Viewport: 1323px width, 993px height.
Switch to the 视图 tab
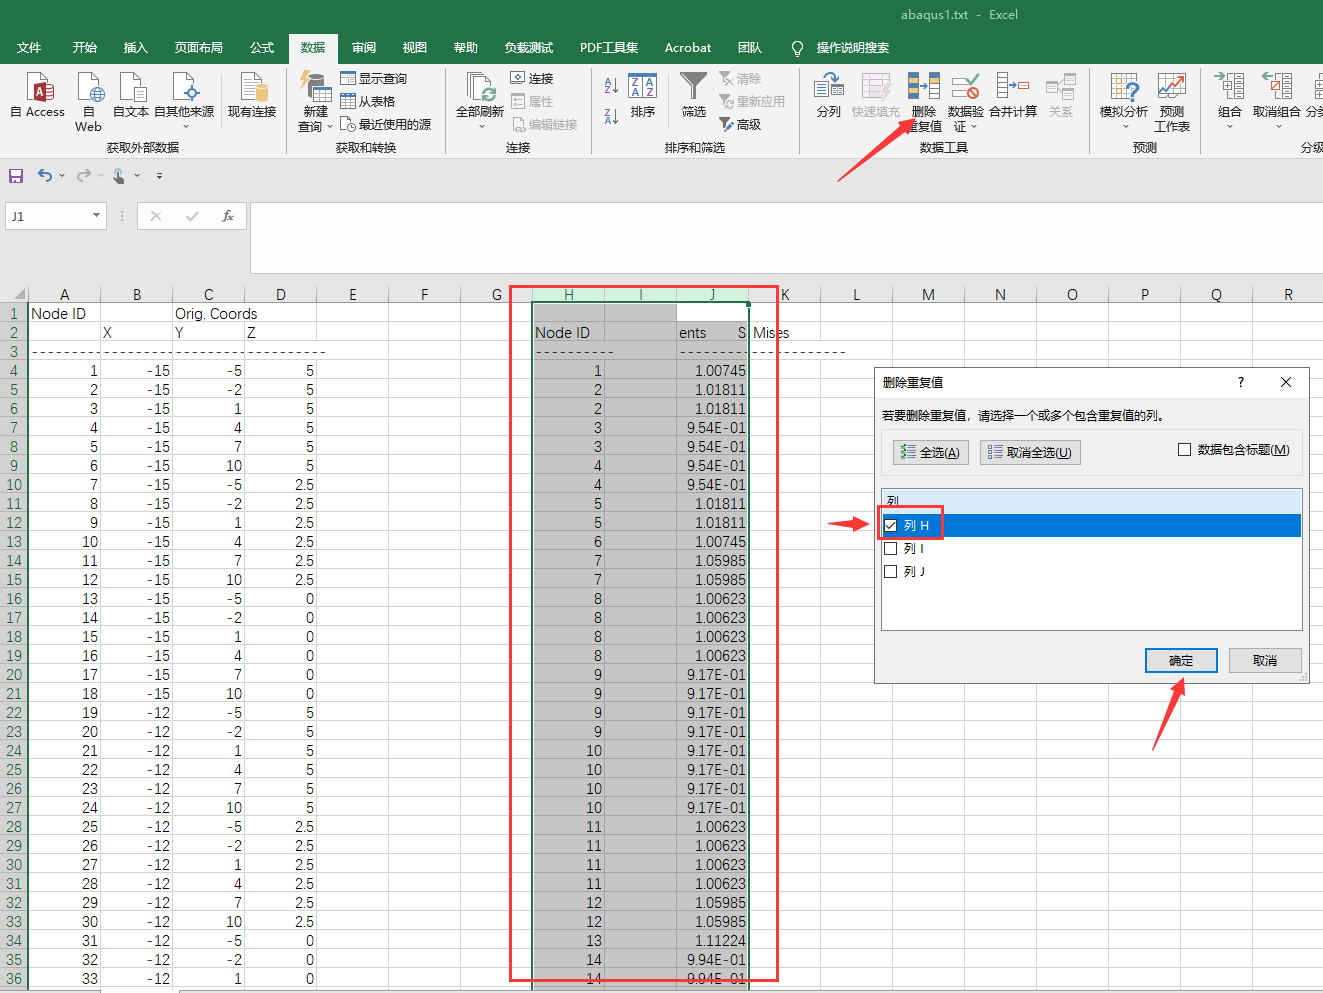[415, 48]
